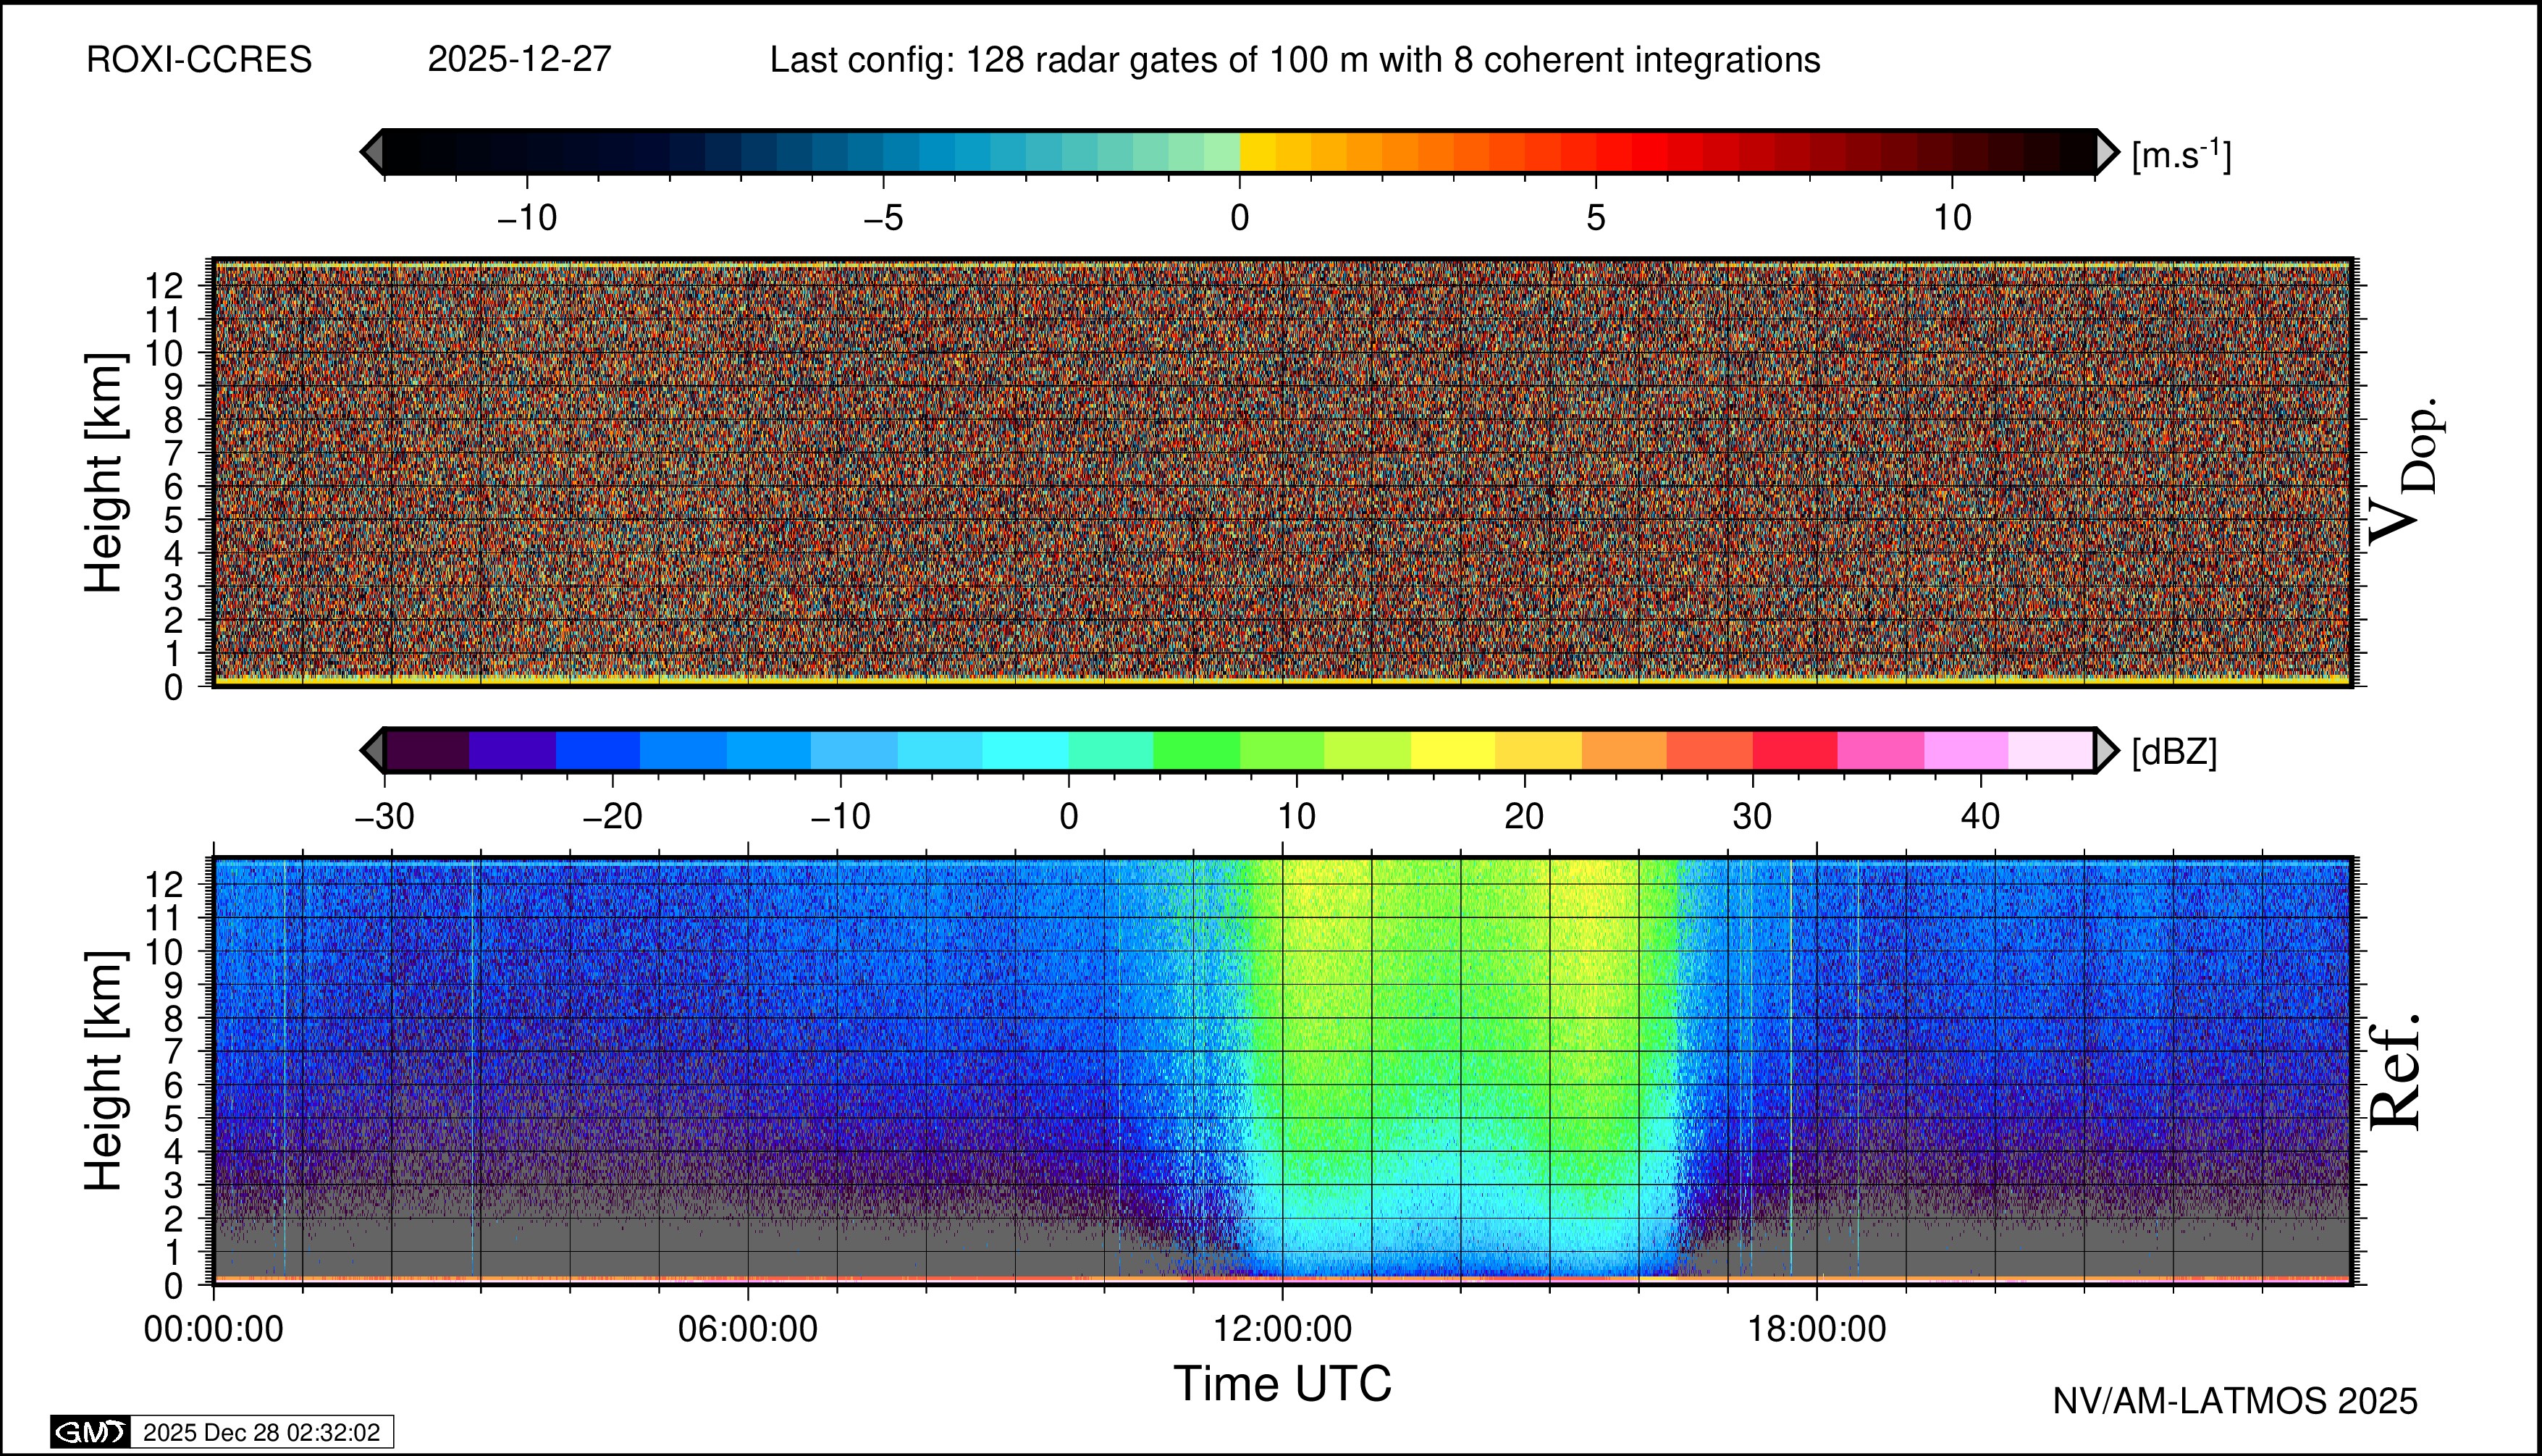The height and width of the screenshot is (1456, 2542).
Task: Click the 2025-12-27 date text
Action: [x=519, y=60]
